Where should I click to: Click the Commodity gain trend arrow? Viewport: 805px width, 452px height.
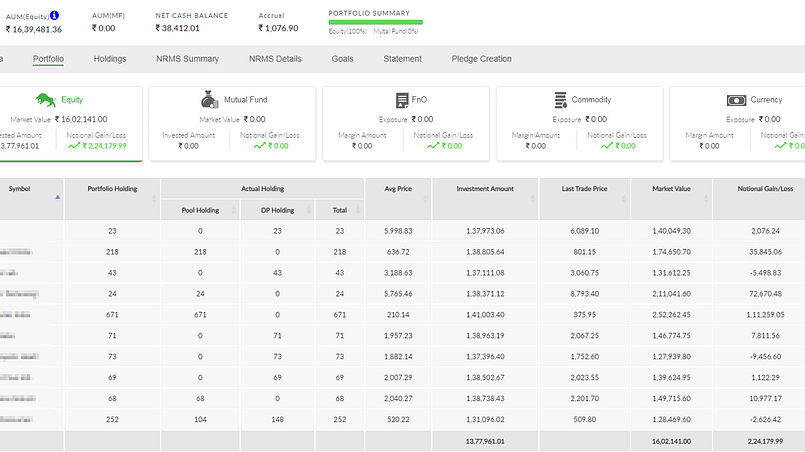click(x=607, y=146)
